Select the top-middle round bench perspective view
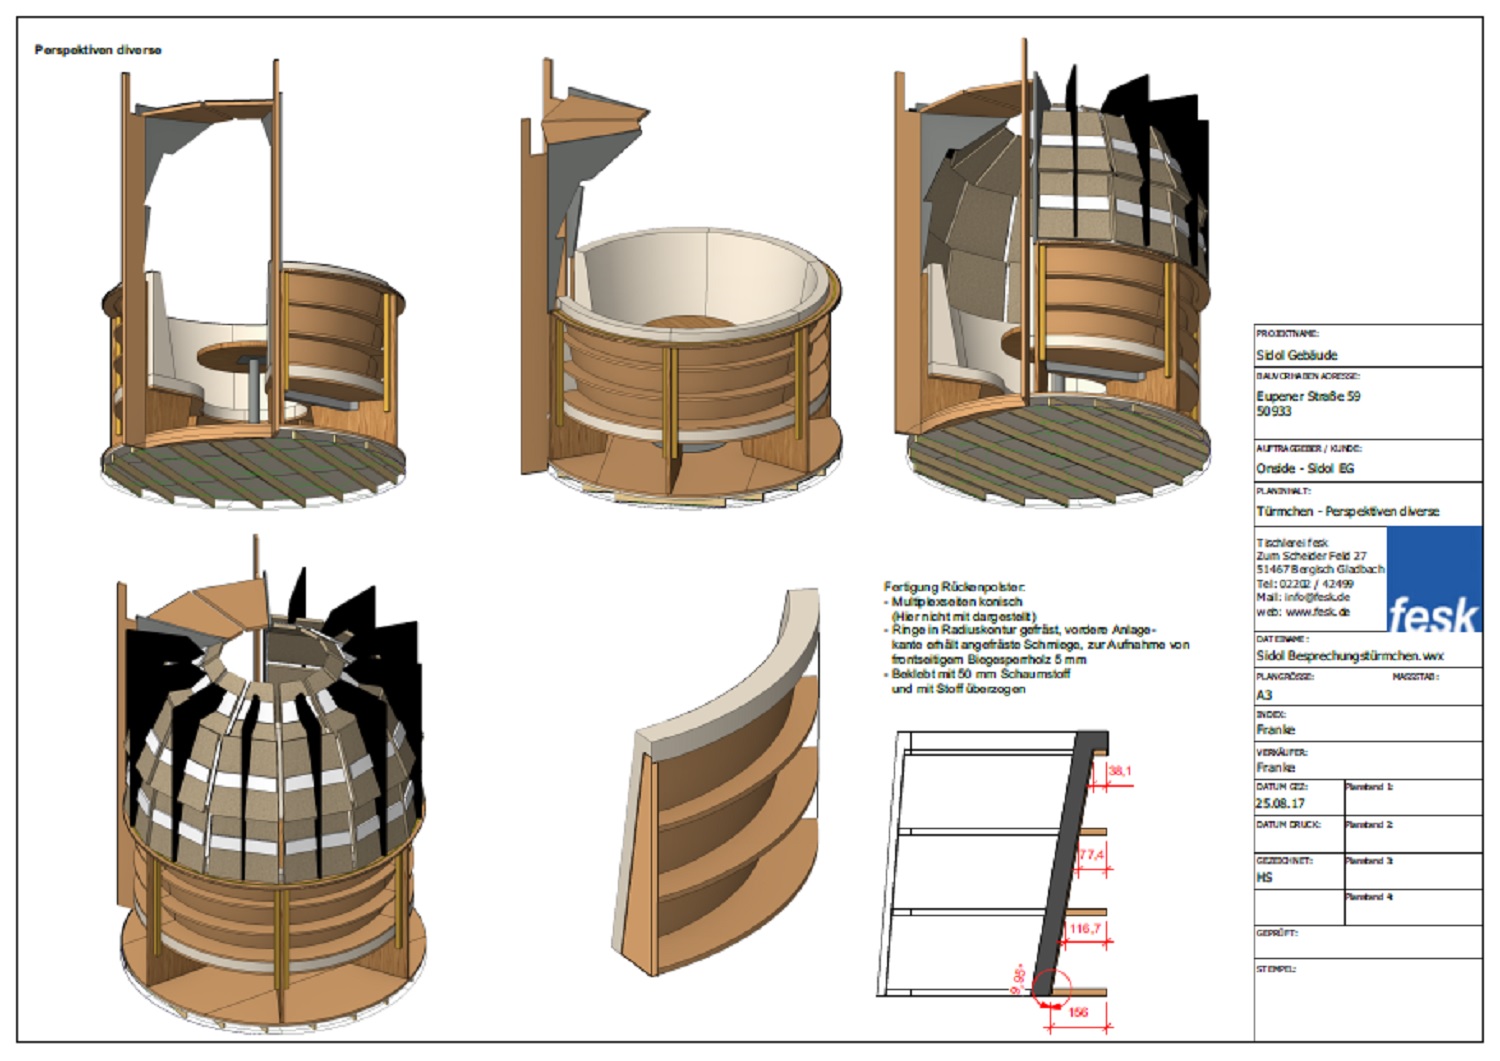This screenshot has width=1500, height=1061. (680, 300)
